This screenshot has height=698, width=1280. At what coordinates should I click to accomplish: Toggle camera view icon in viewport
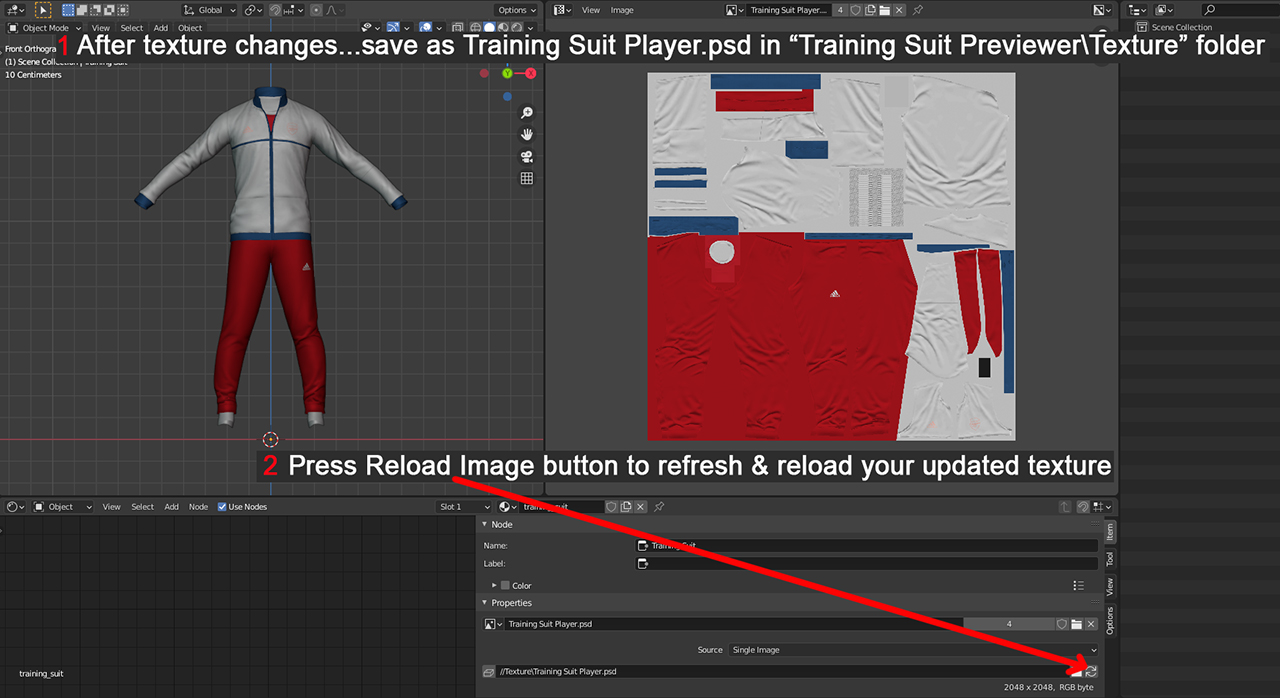pos(527,156)
